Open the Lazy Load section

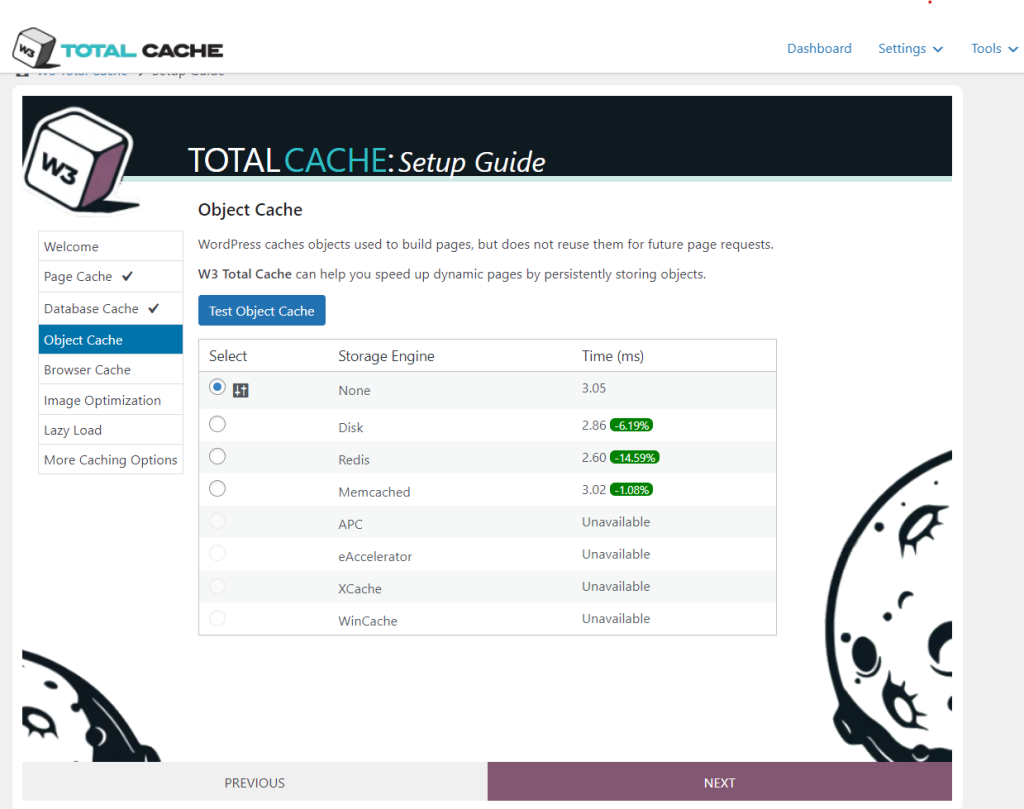[72, 430]
